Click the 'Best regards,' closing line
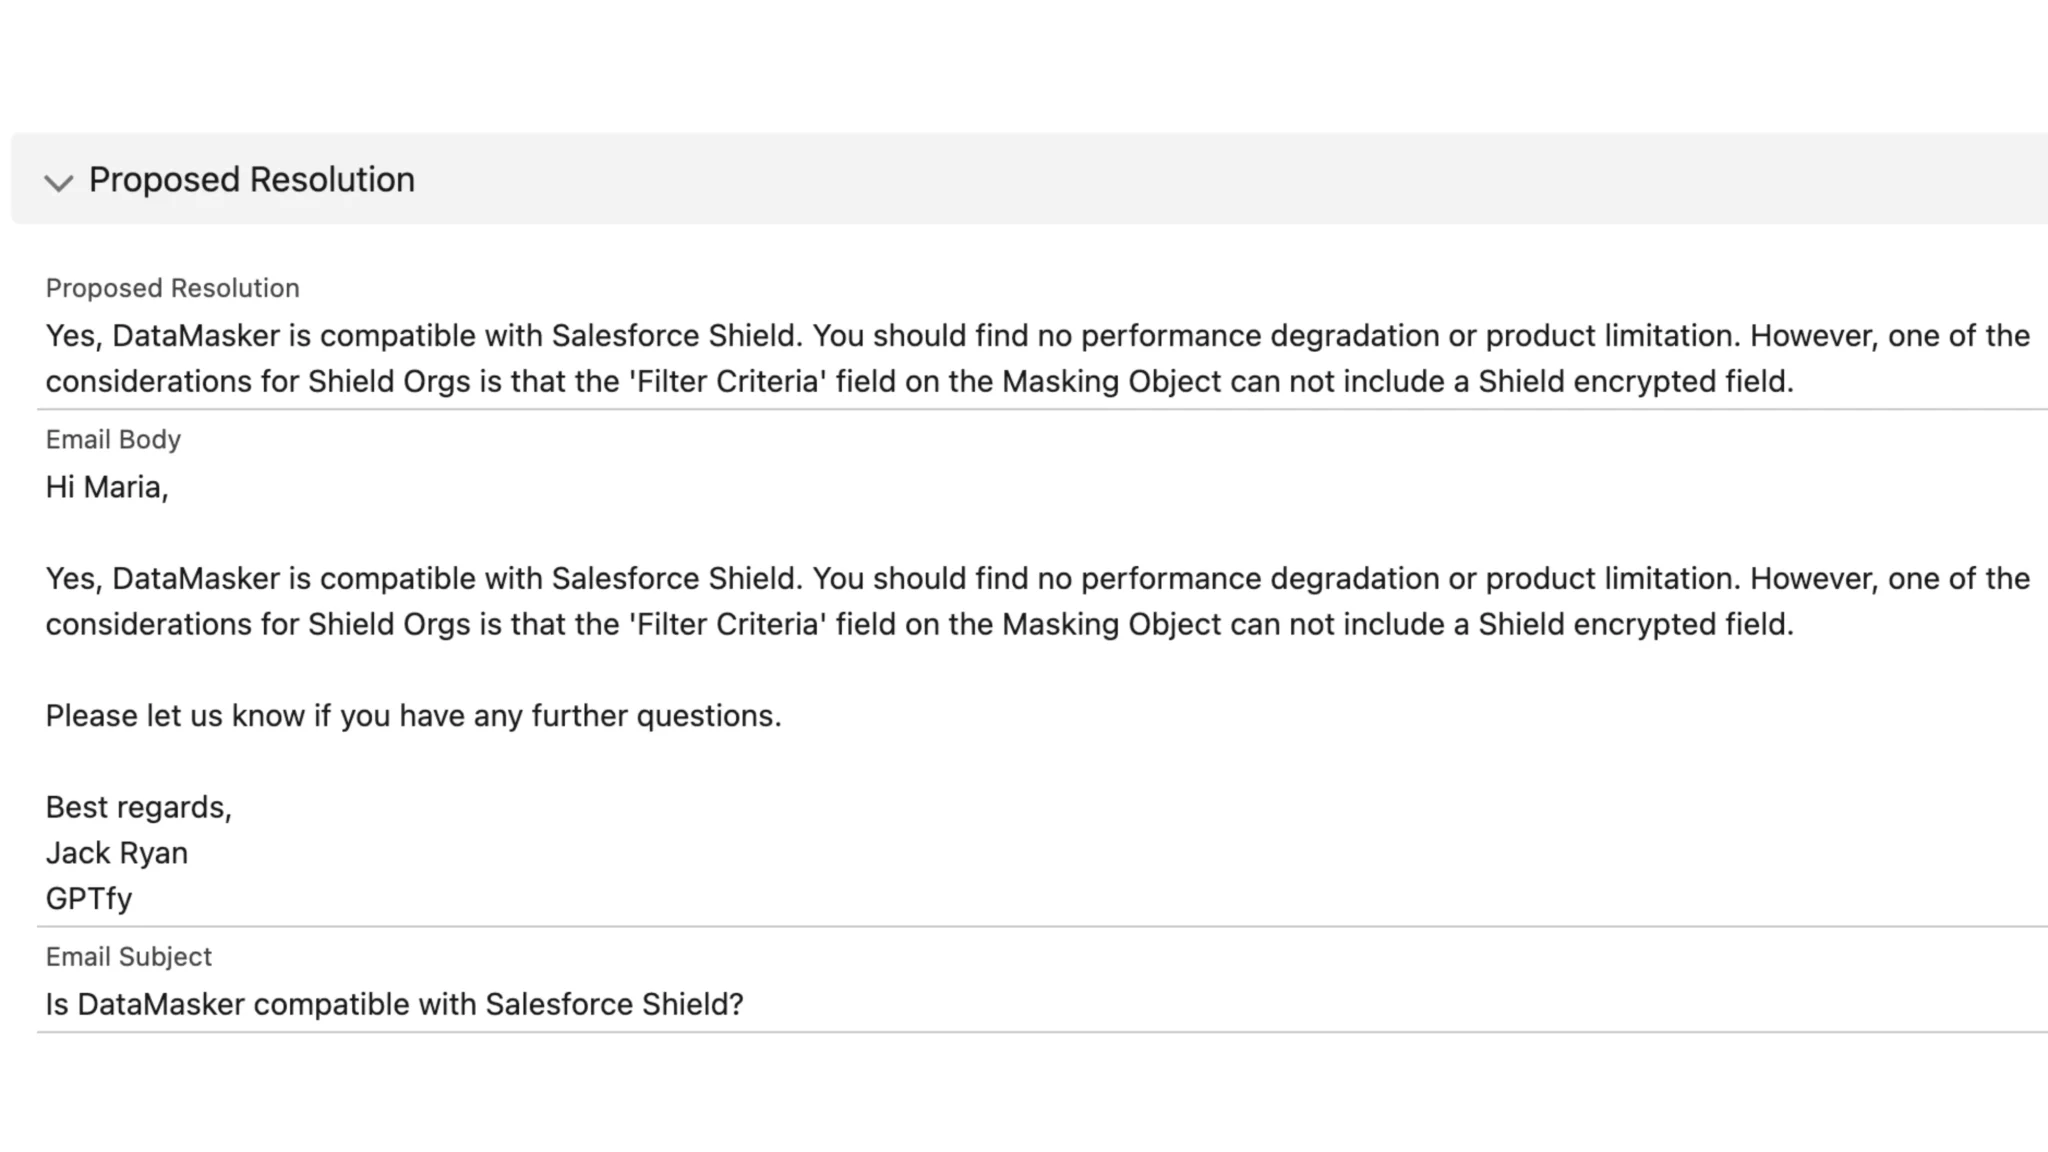This screenshot has width=2048, height=1152. click(138, 806)
